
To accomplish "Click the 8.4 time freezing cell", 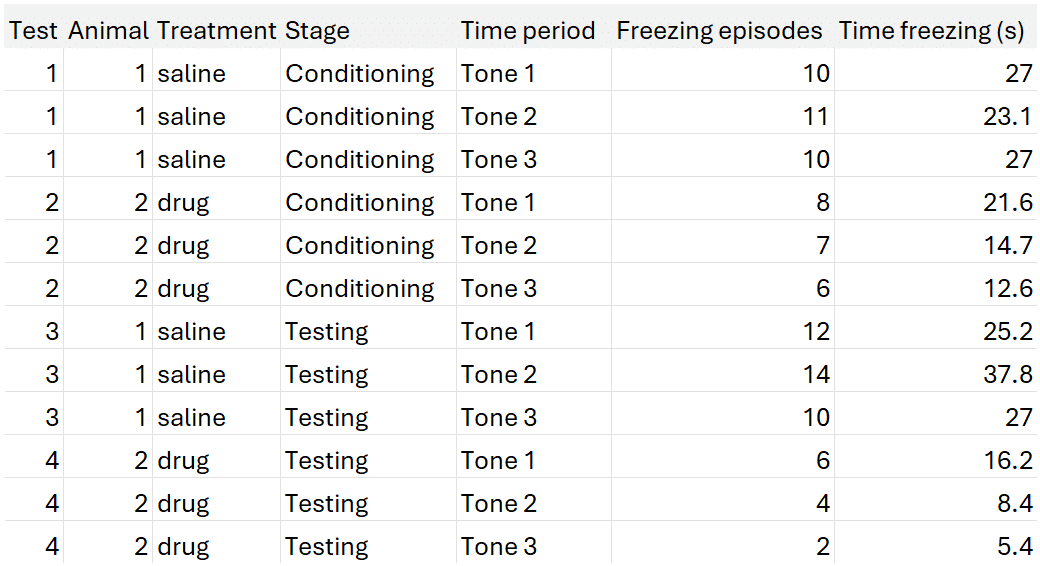I will click(1013, 504).
